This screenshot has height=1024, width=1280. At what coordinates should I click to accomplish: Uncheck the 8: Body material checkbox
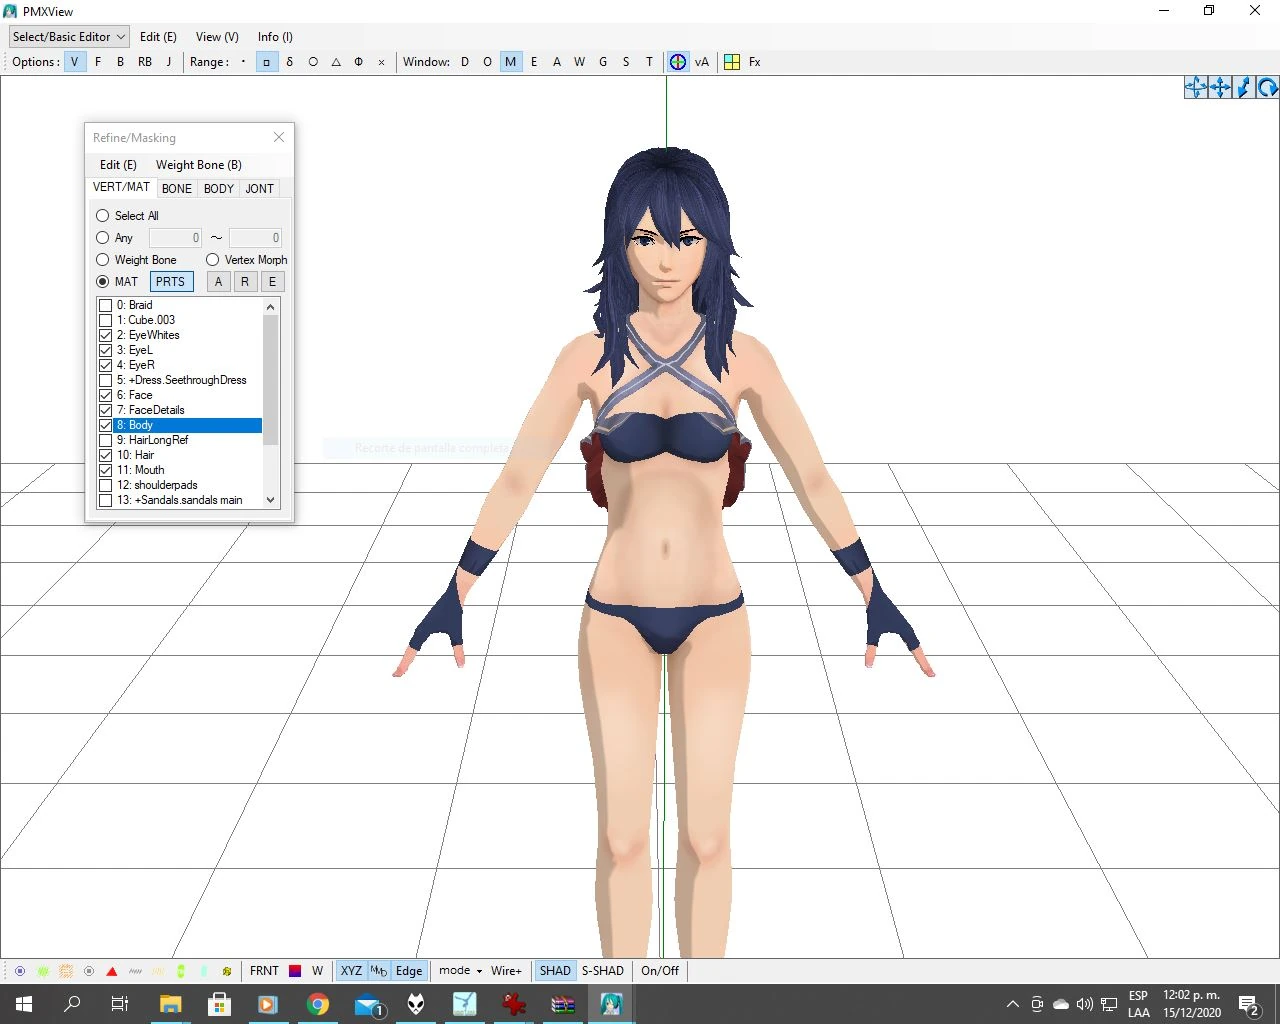click(105, 425)
